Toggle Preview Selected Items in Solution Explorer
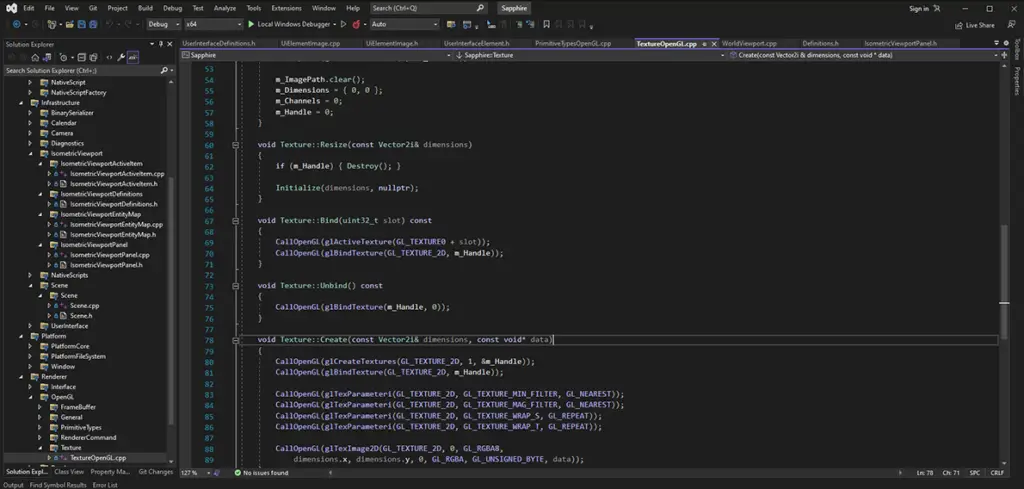Screen dimensions: 1024x489 tap(133, 57)
